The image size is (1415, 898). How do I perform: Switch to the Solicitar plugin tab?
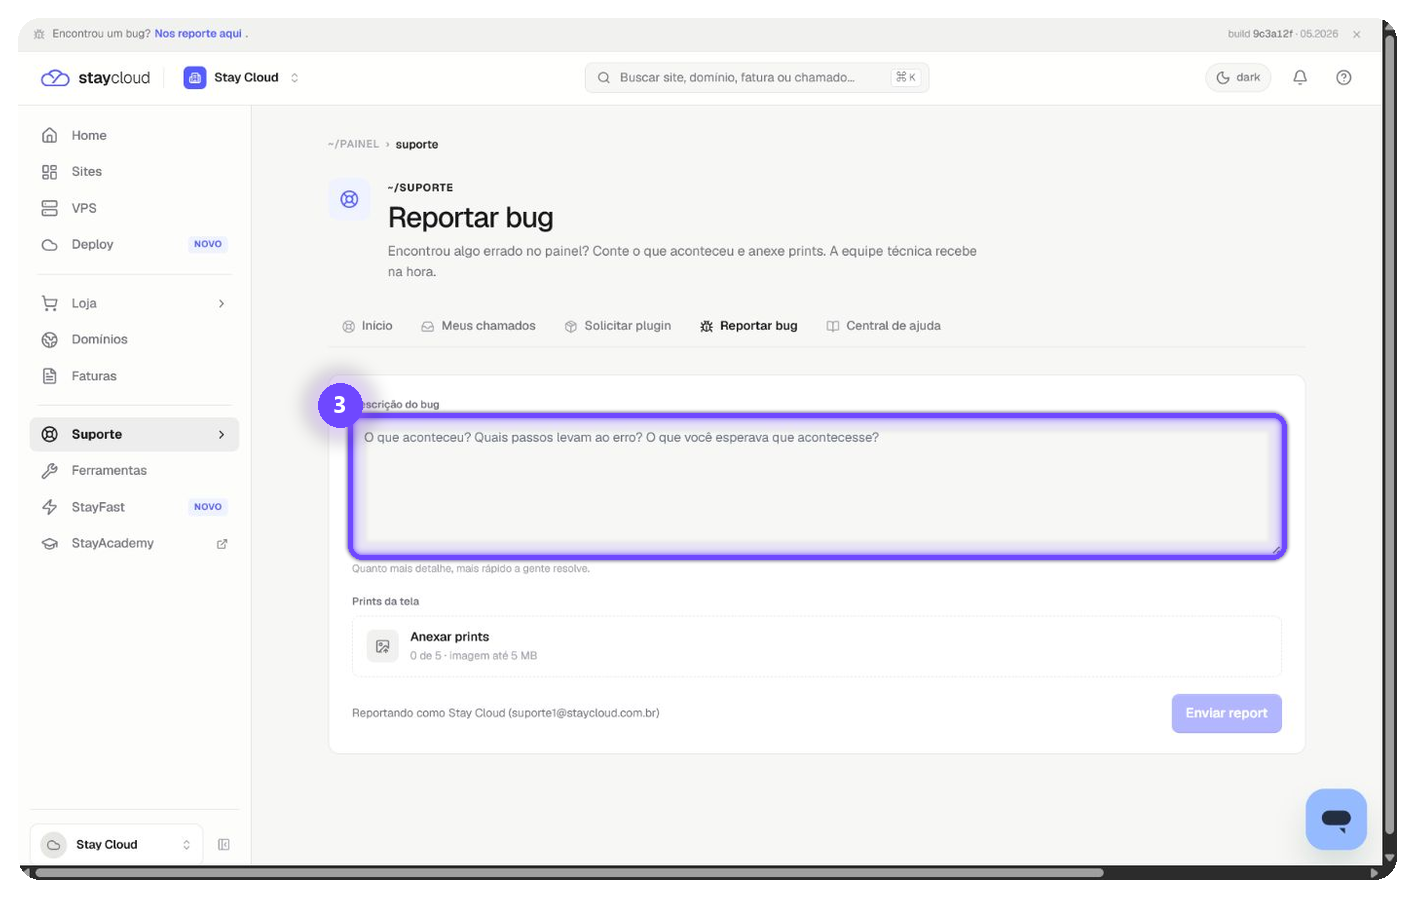tap(618, 326)
